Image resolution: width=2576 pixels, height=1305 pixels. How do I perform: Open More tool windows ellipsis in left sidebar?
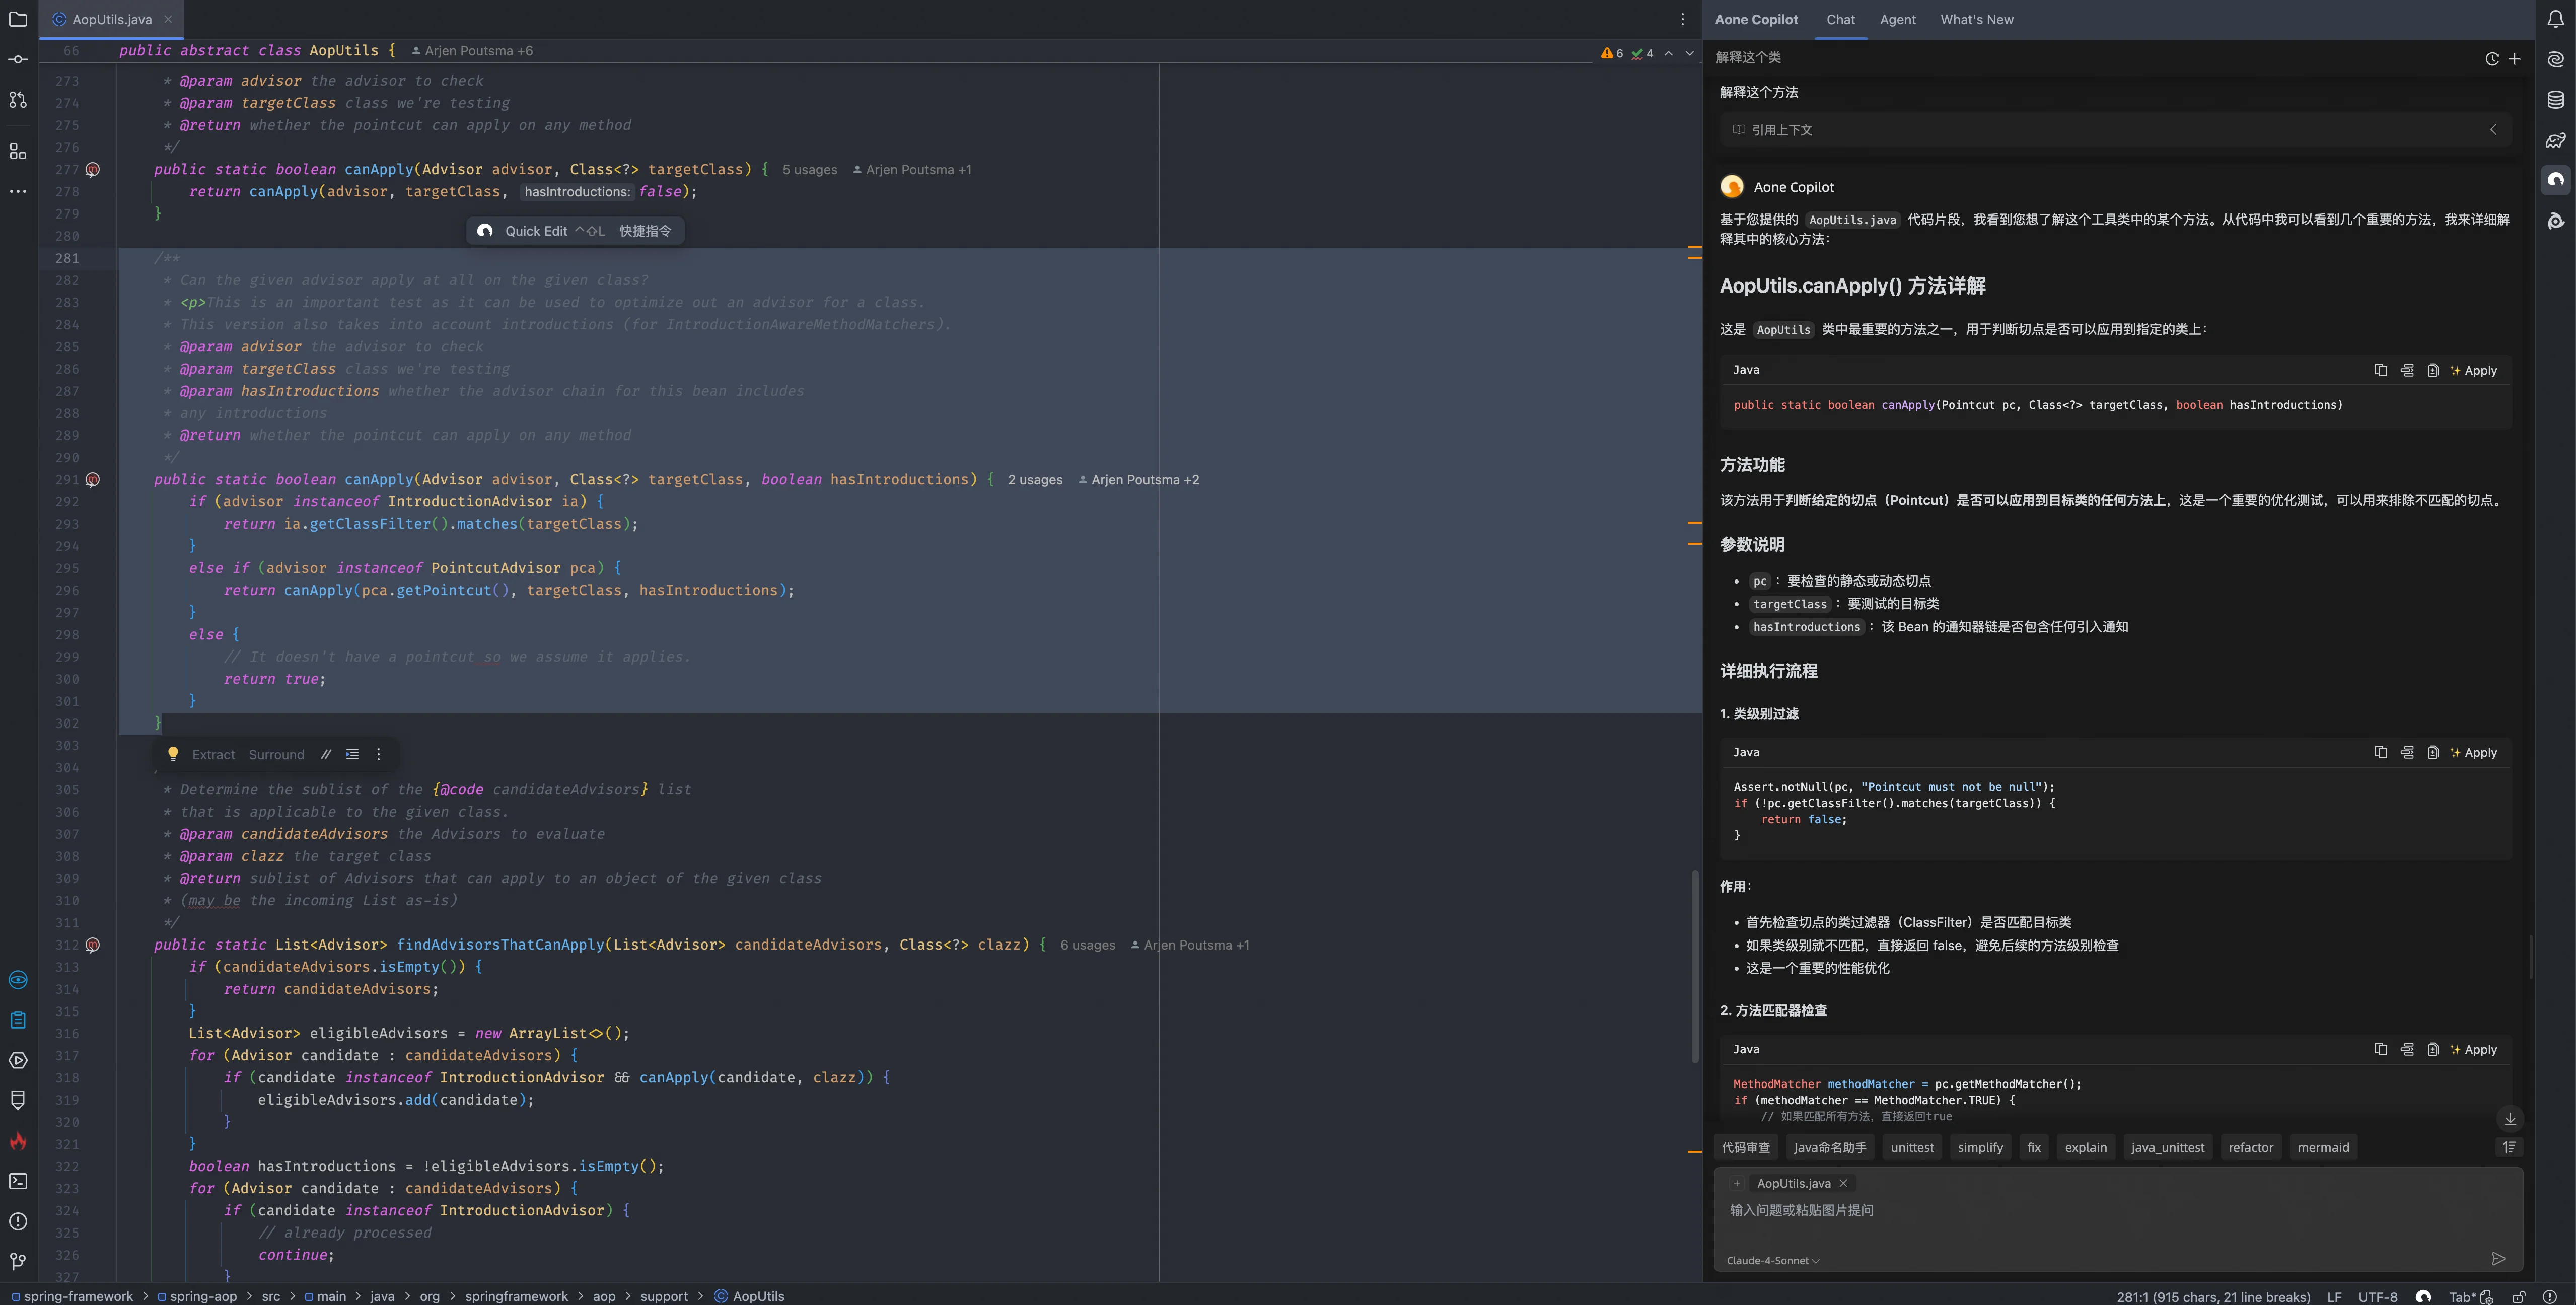coord(18,190)
